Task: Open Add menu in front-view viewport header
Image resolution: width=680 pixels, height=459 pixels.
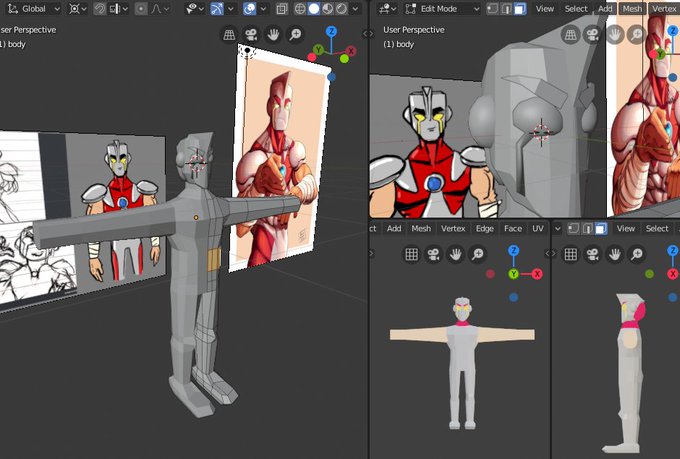Action: [x=394, y=229]
